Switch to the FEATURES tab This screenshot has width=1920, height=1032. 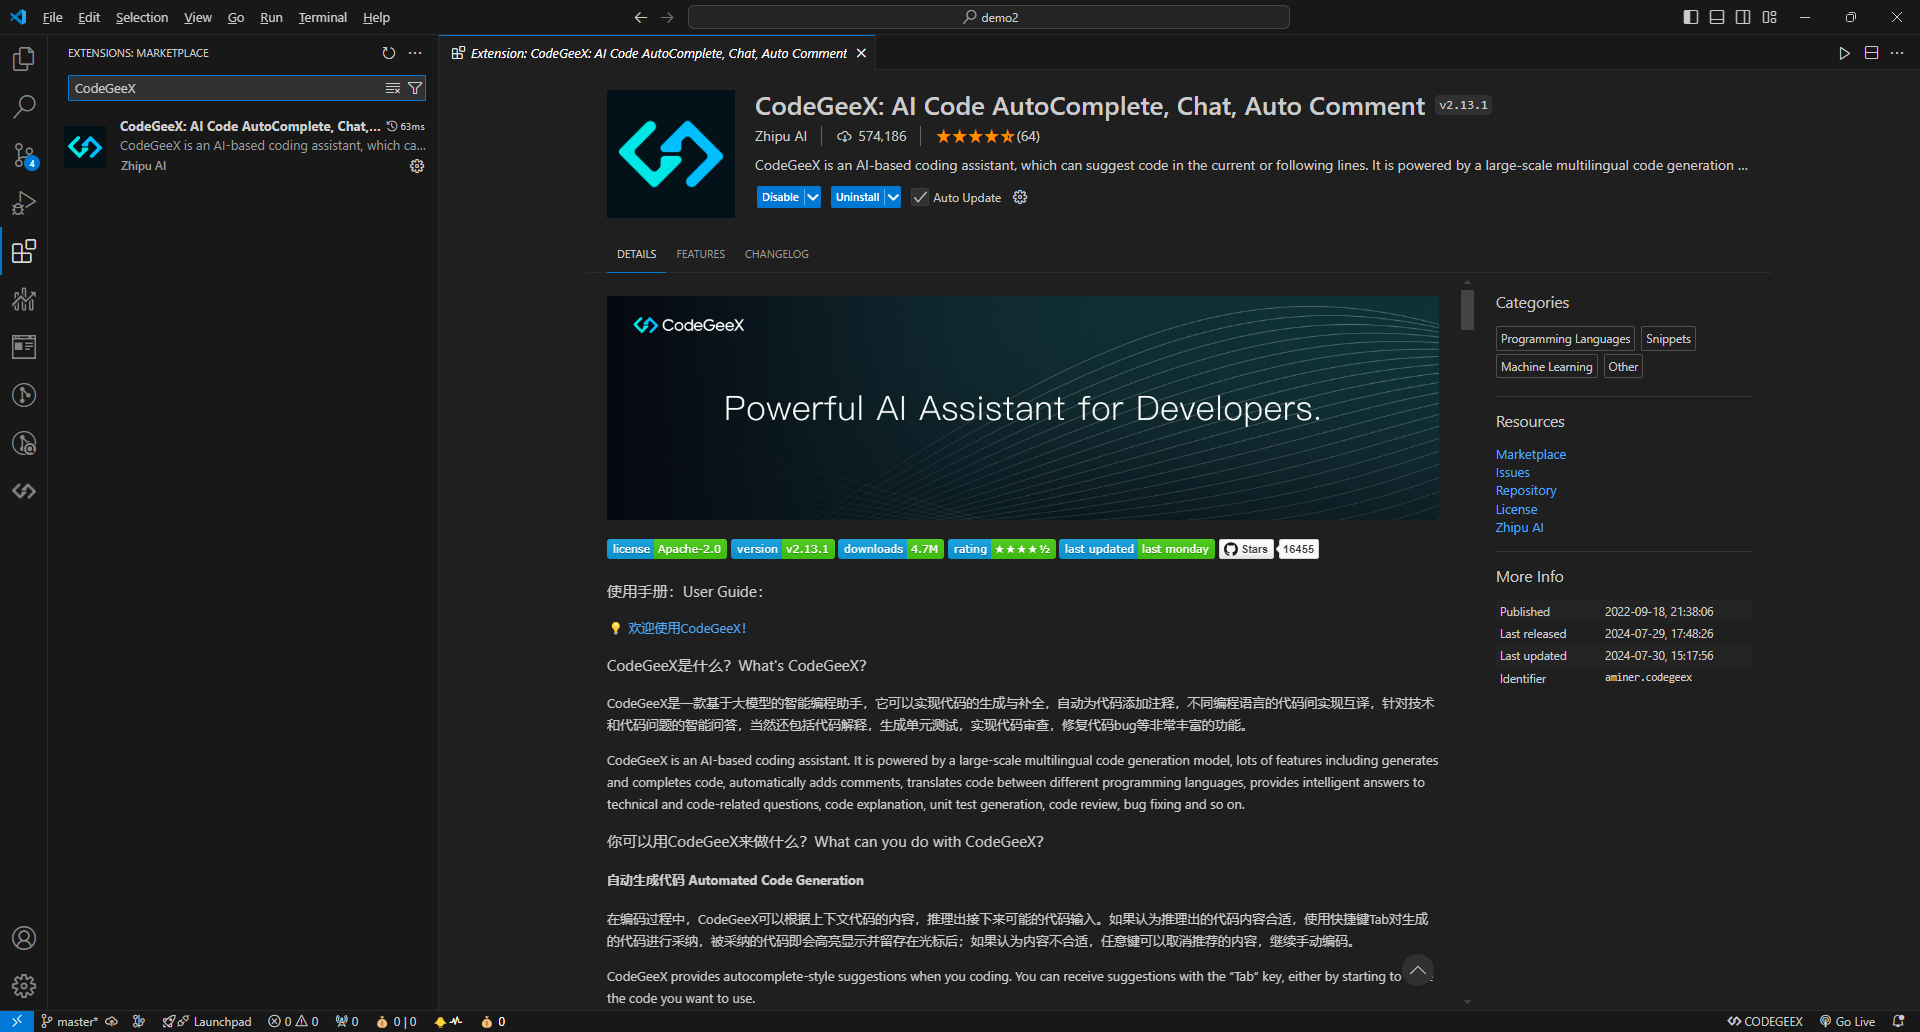700,254
